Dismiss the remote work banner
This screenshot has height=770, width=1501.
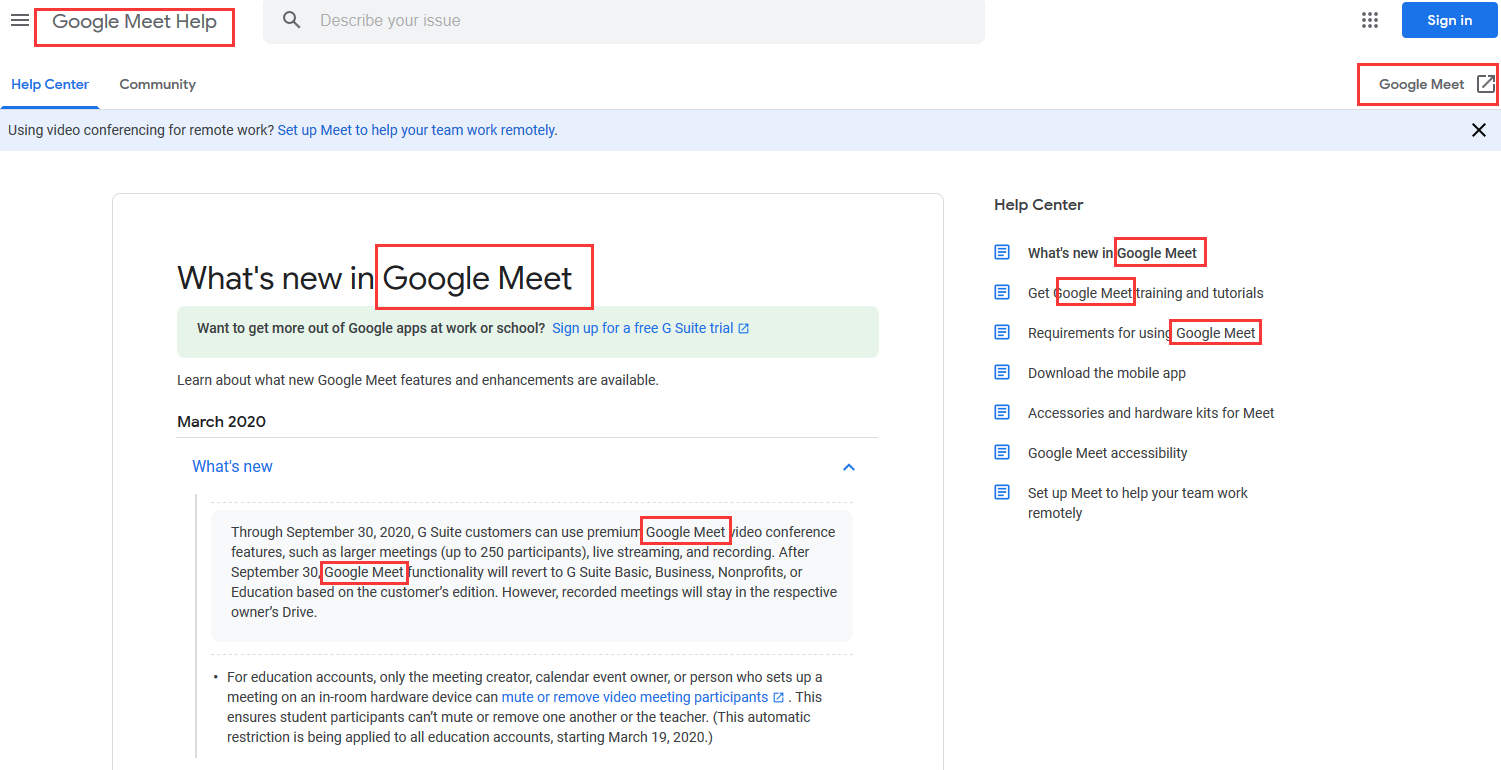coord(1479,130)
